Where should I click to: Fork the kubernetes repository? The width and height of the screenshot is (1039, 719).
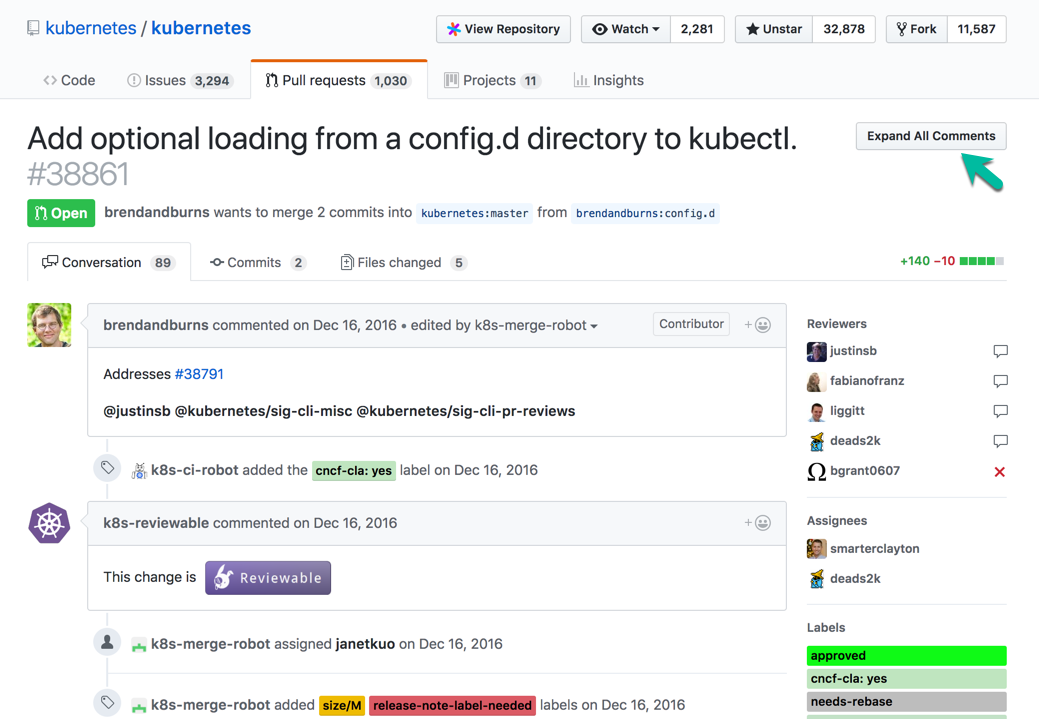(917, 29)
